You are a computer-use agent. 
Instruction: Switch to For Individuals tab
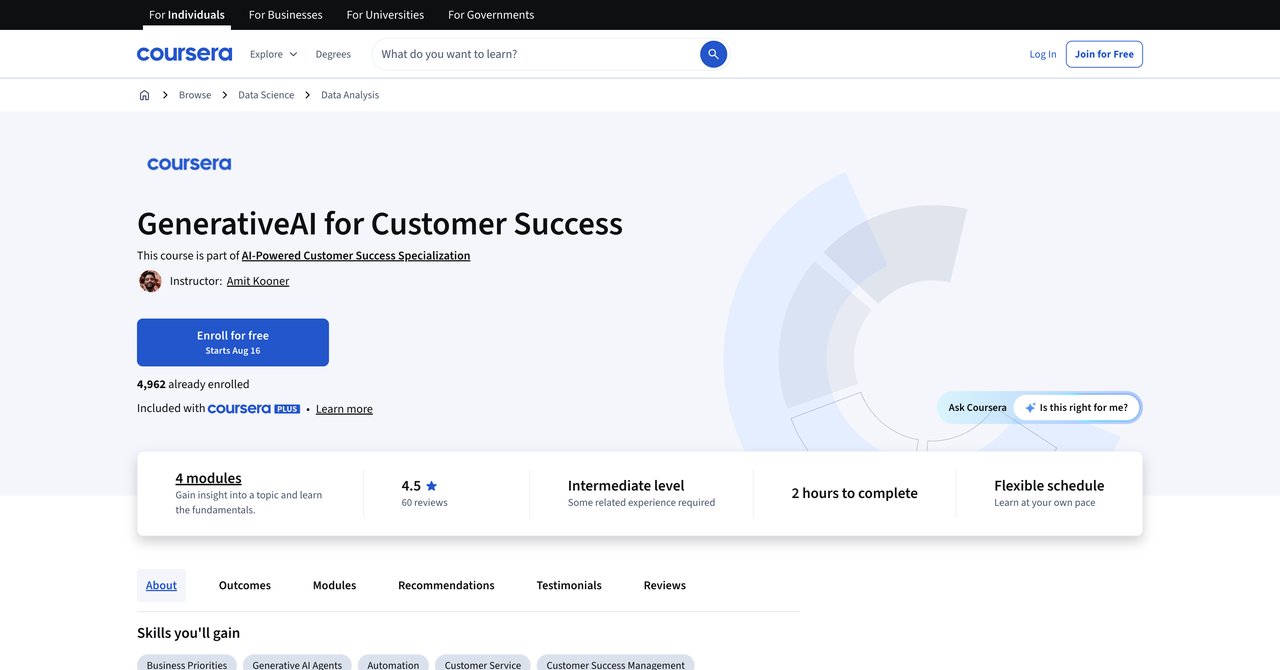187,15
